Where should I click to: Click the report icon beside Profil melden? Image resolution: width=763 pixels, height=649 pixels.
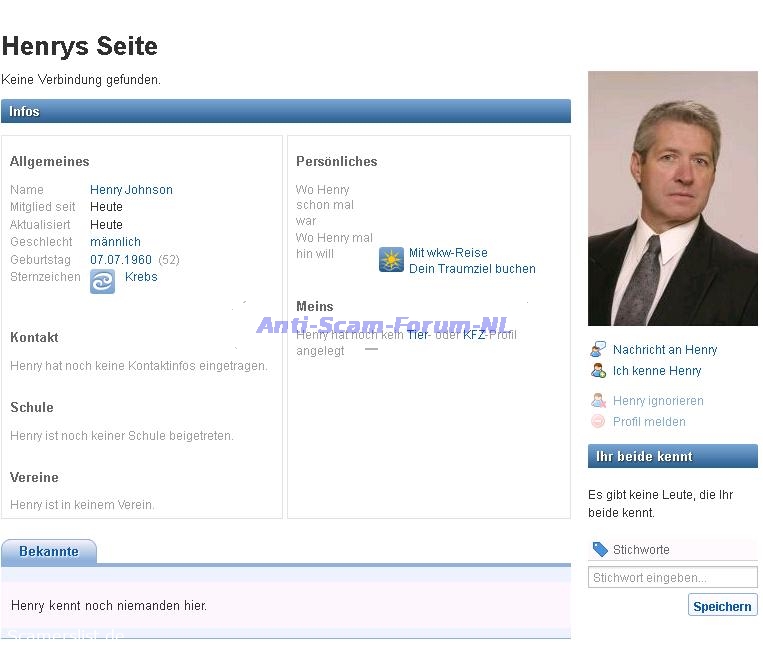(x=598, y=421)
